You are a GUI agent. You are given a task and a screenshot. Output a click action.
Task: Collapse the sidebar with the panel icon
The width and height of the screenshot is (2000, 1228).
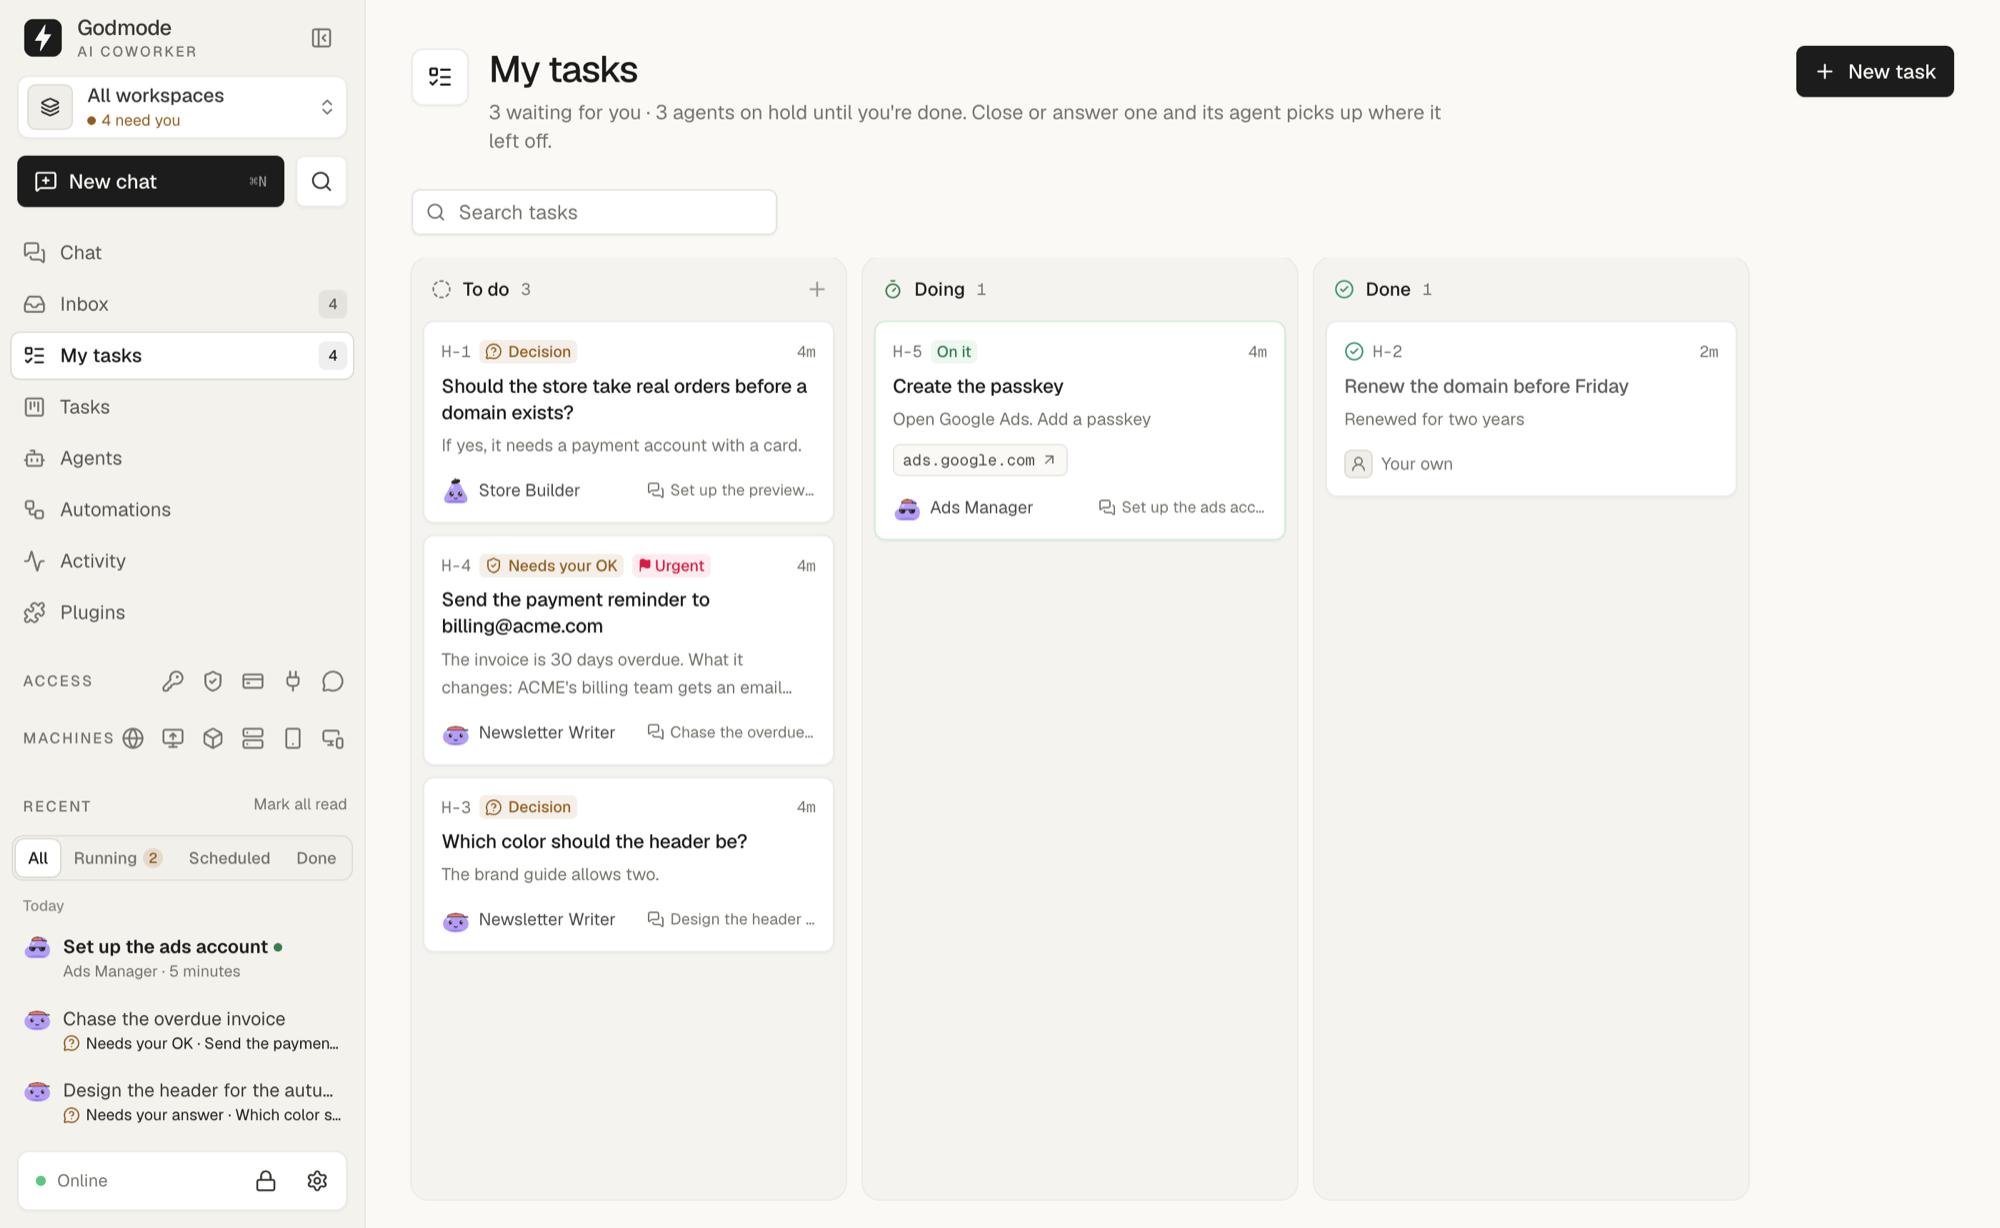[x=321, y=38]
